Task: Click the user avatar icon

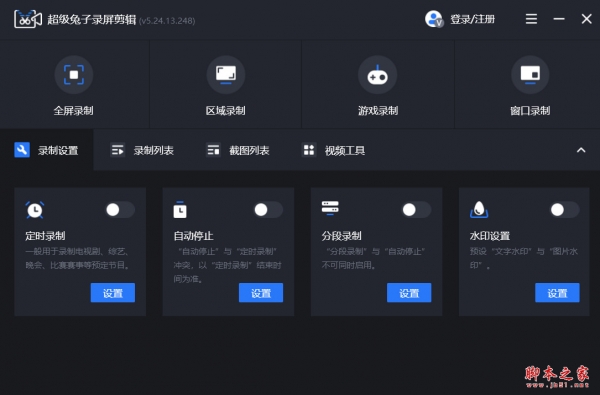Action: tap(434, 19)
